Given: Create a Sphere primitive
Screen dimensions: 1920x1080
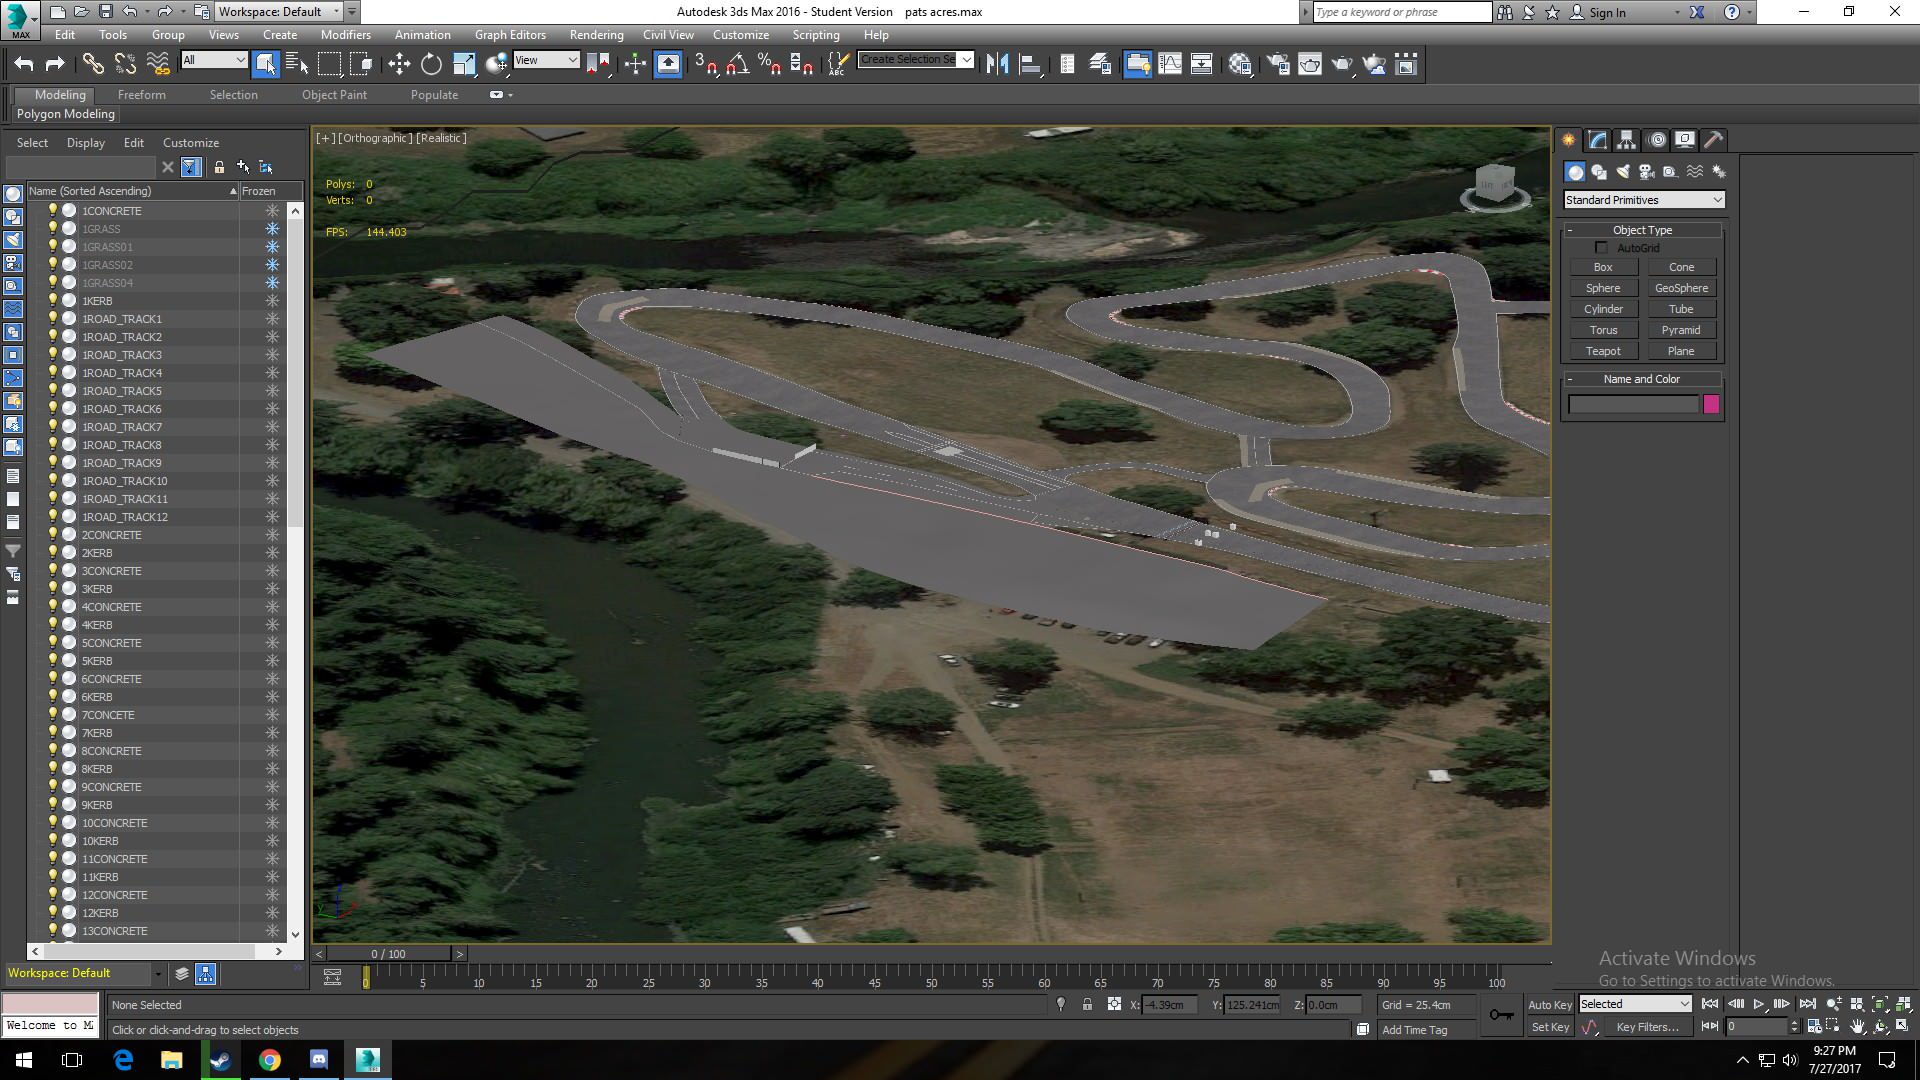Looking at the screenshot, I should (x=1603, y=288).
